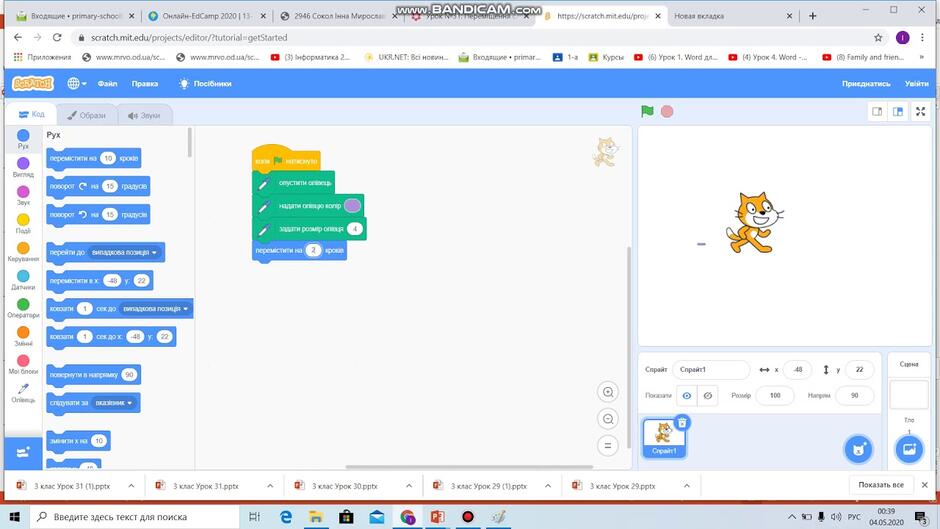Screen dimensions: 940x529
Task: Open the Scratch logo home link
Action: pyautogui.click(x=32, y=83)
